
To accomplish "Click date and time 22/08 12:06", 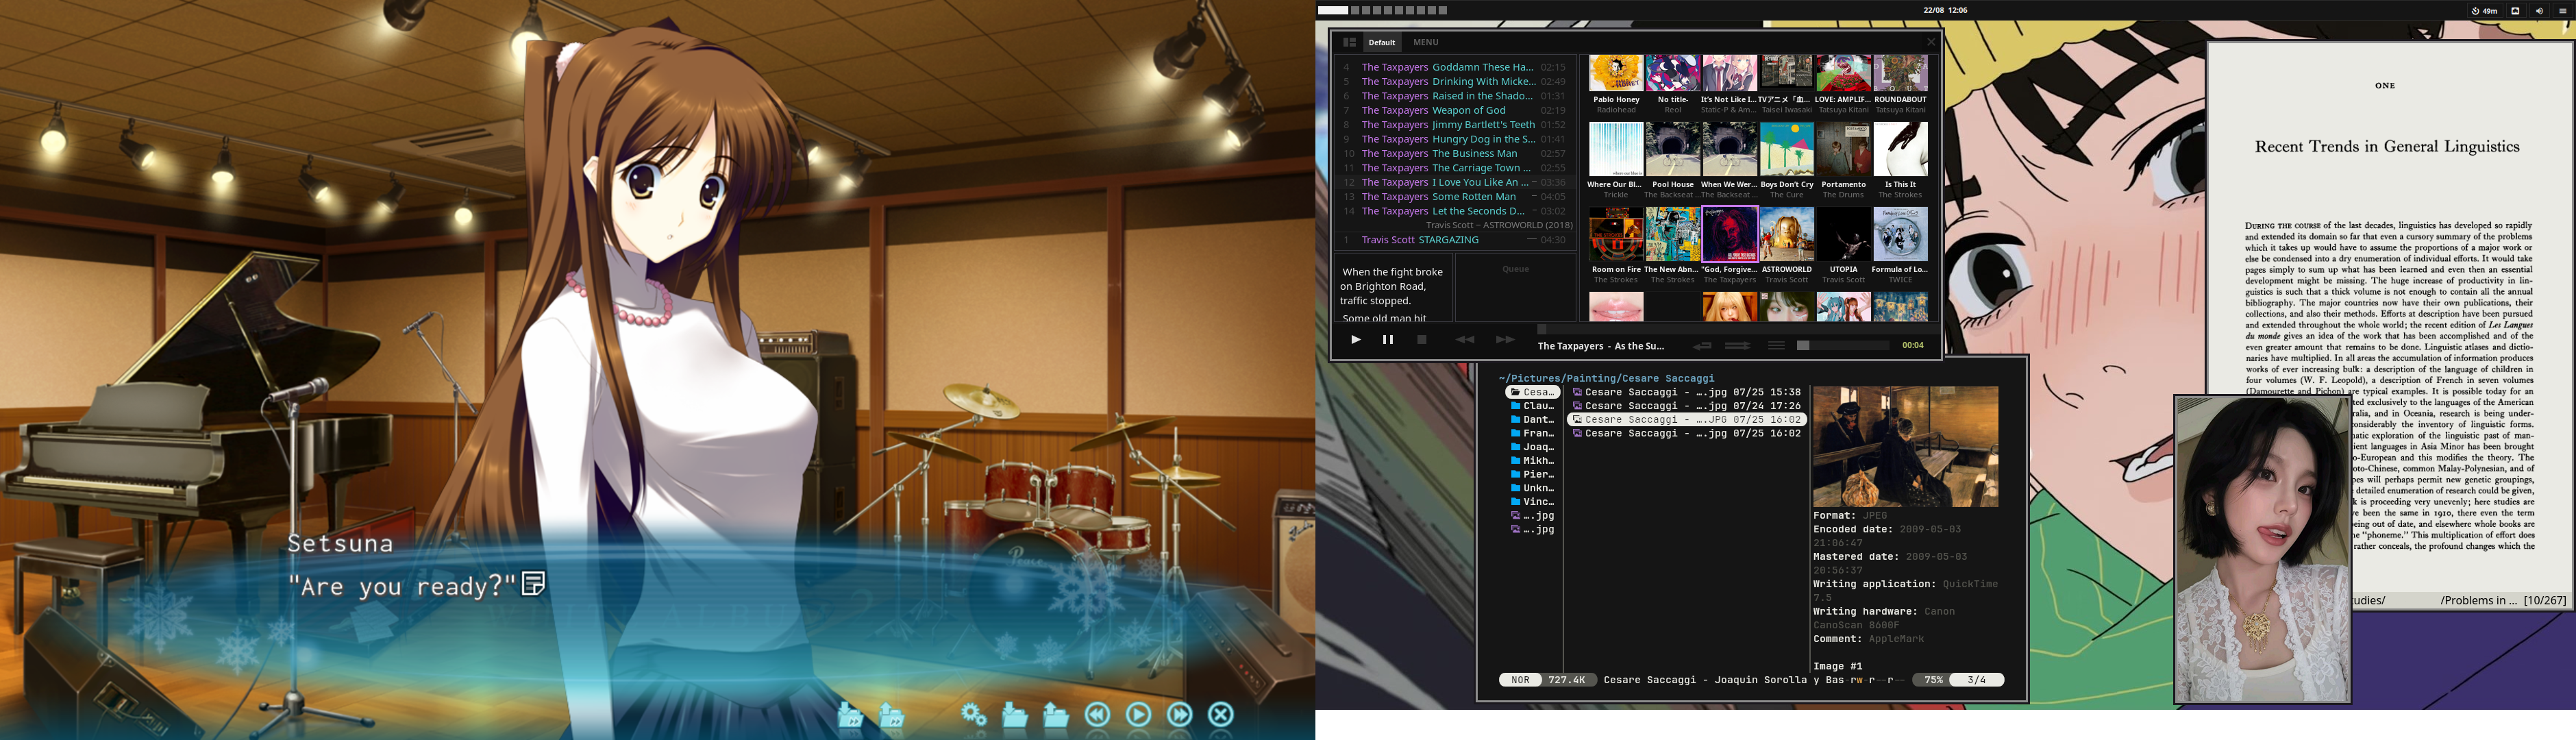I will coord(1945,10).
